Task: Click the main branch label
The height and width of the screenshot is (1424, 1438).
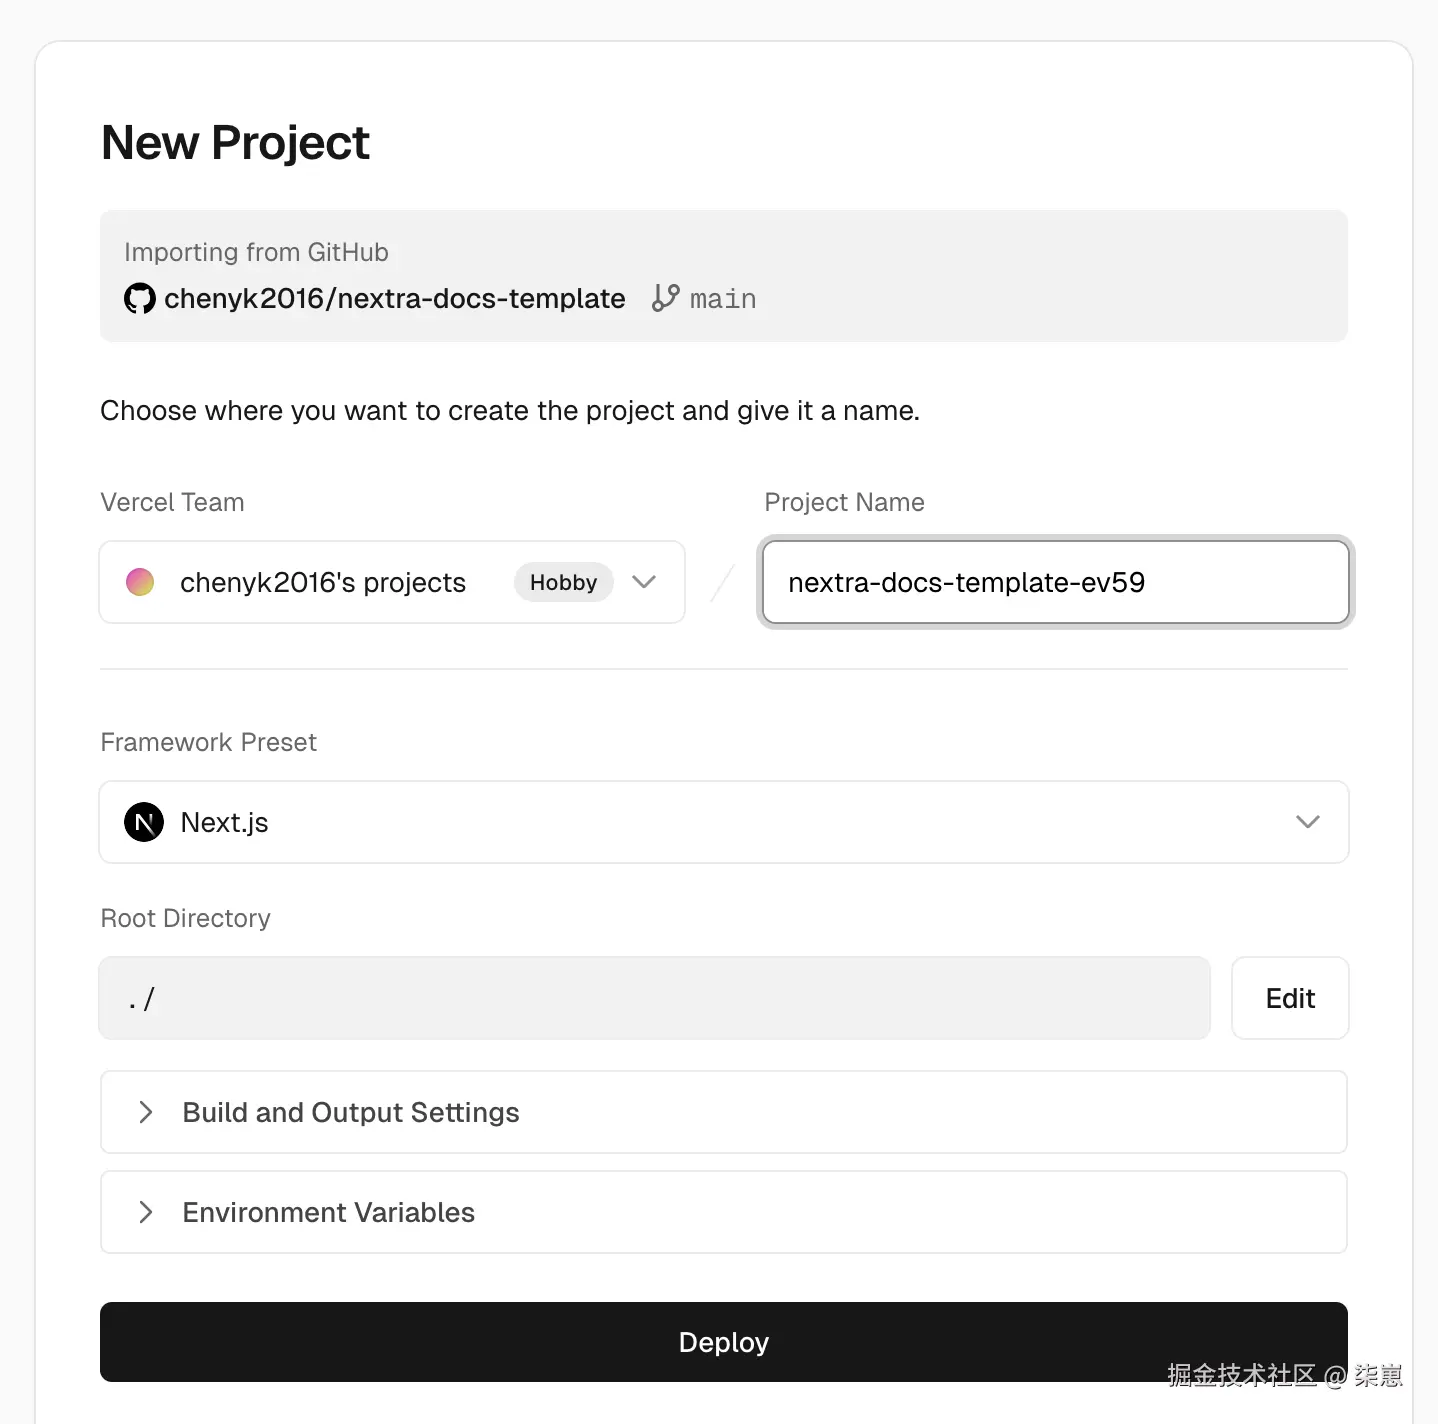Action: (x=722, y=299)
